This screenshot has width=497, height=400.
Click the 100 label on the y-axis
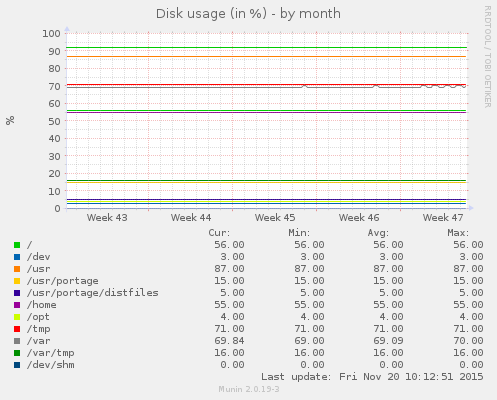(x=51, y=34)
